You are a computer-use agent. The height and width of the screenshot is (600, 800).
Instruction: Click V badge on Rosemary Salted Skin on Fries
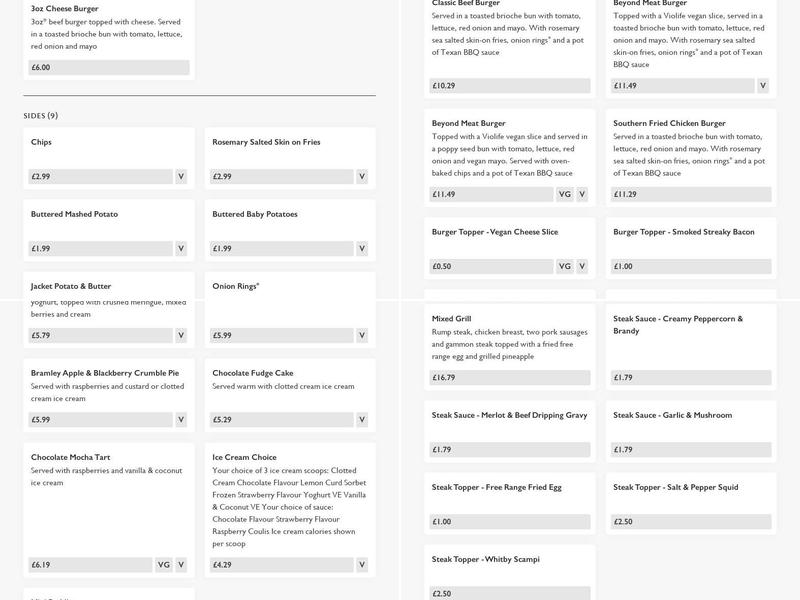[362, 177]
